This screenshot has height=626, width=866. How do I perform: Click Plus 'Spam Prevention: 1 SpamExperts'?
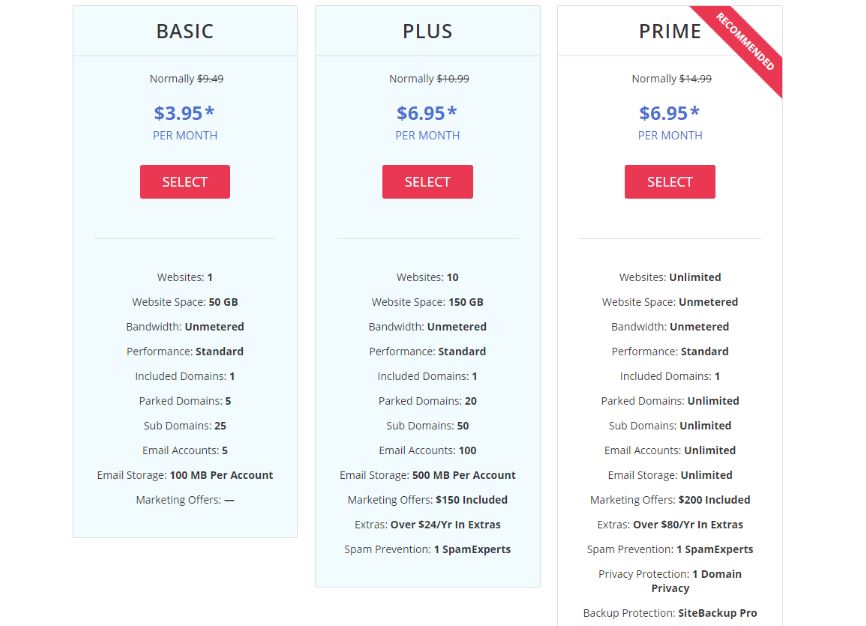(x=427, y=550)
